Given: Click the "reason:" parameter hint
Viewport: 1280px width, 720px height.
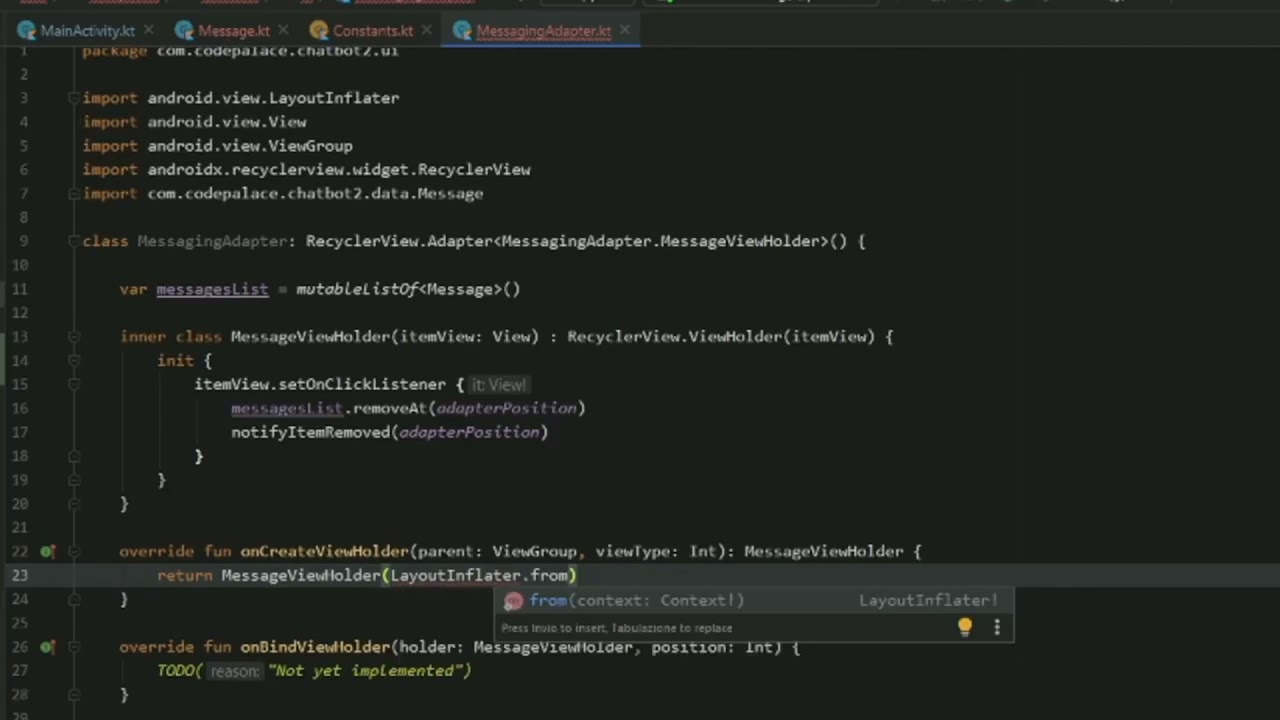Looking at the screenshot, I should (x=234, y=671).
